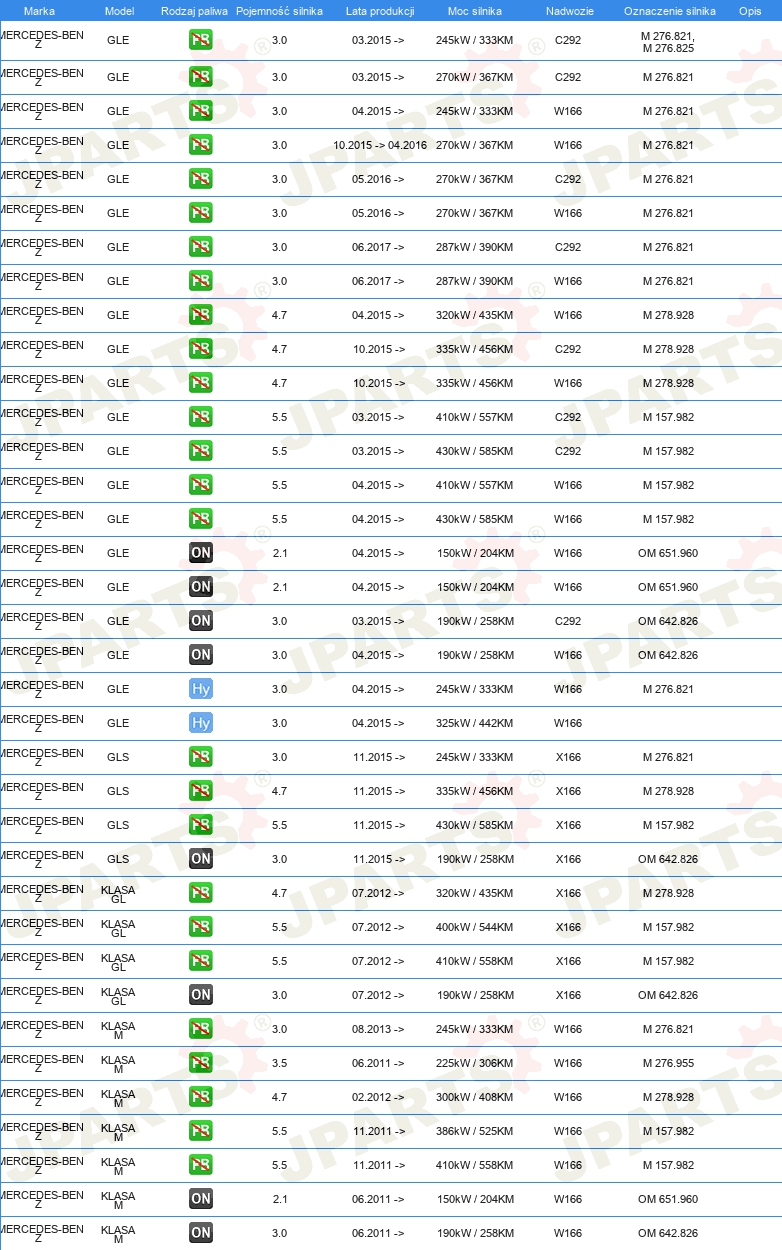The height and width of the screenshot is (1250, 782).
Task: Click the Oznaczenie silnika column header
Action: click(669, 11)
